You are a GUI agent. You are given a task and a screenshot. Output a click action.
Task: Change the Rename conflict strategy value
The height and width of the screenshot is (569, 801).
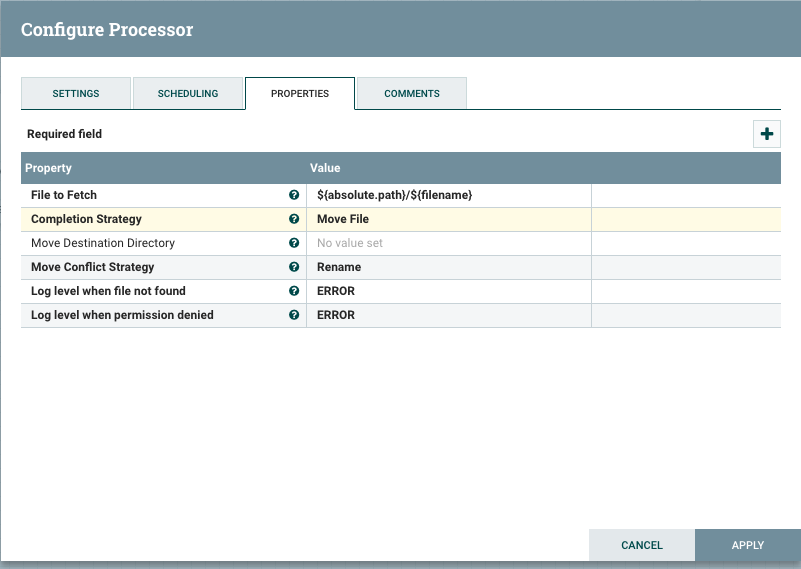point(449,267)
